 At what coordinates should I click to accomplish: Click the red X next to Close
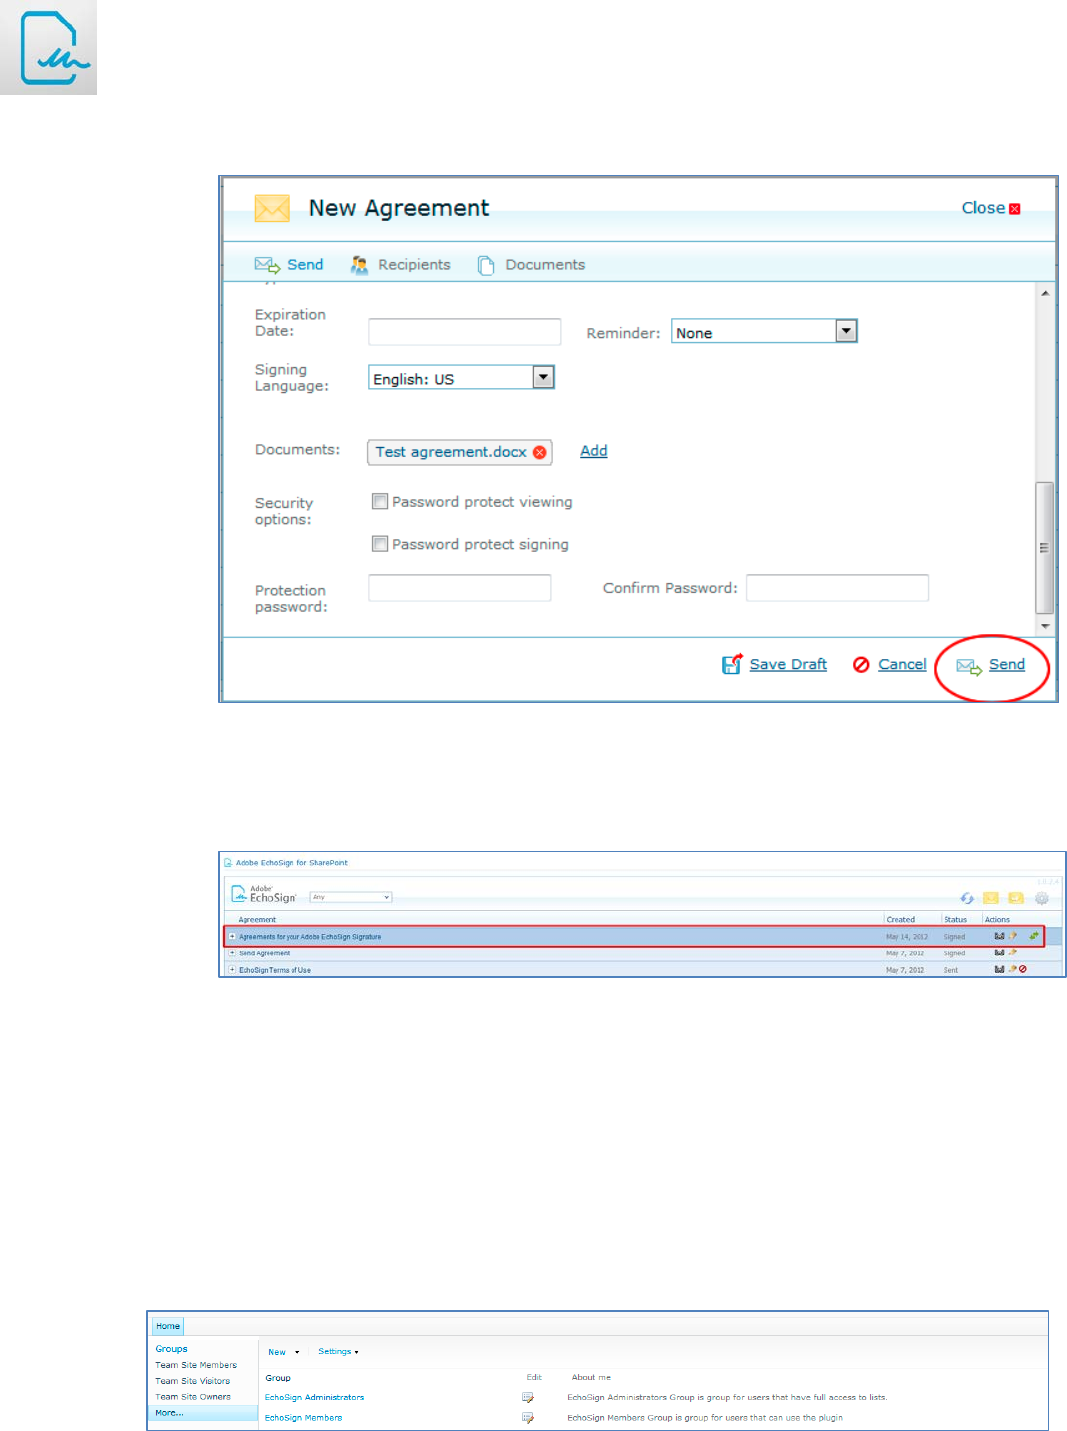[1015, 209]
